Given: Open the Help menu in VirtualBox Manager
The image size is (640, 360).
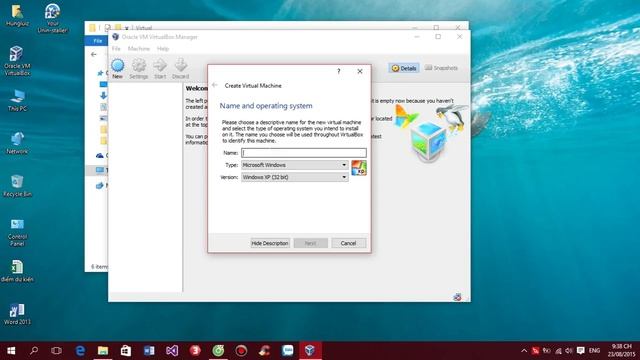Looking at the screenshot, I should point(163,49).
